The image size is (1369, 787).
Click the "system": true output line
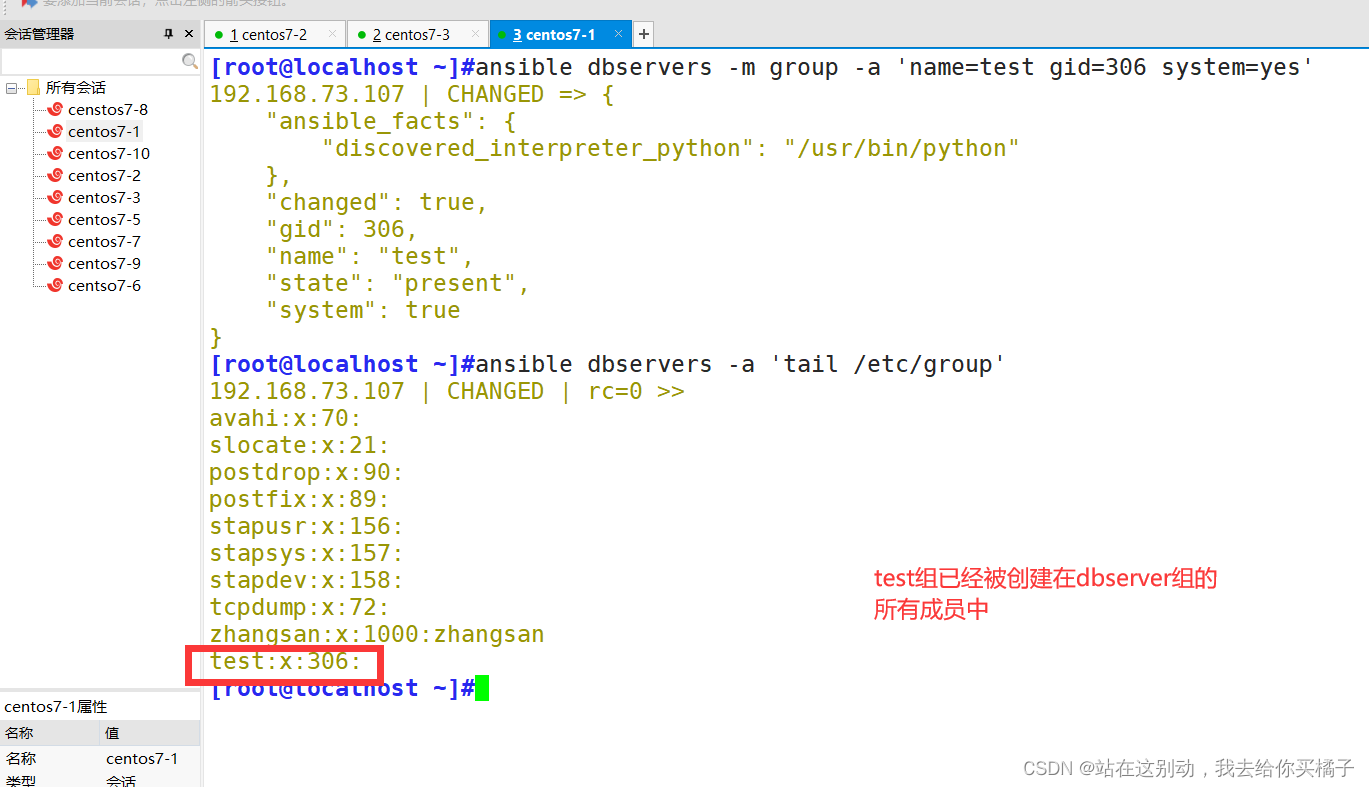[363, 310]
